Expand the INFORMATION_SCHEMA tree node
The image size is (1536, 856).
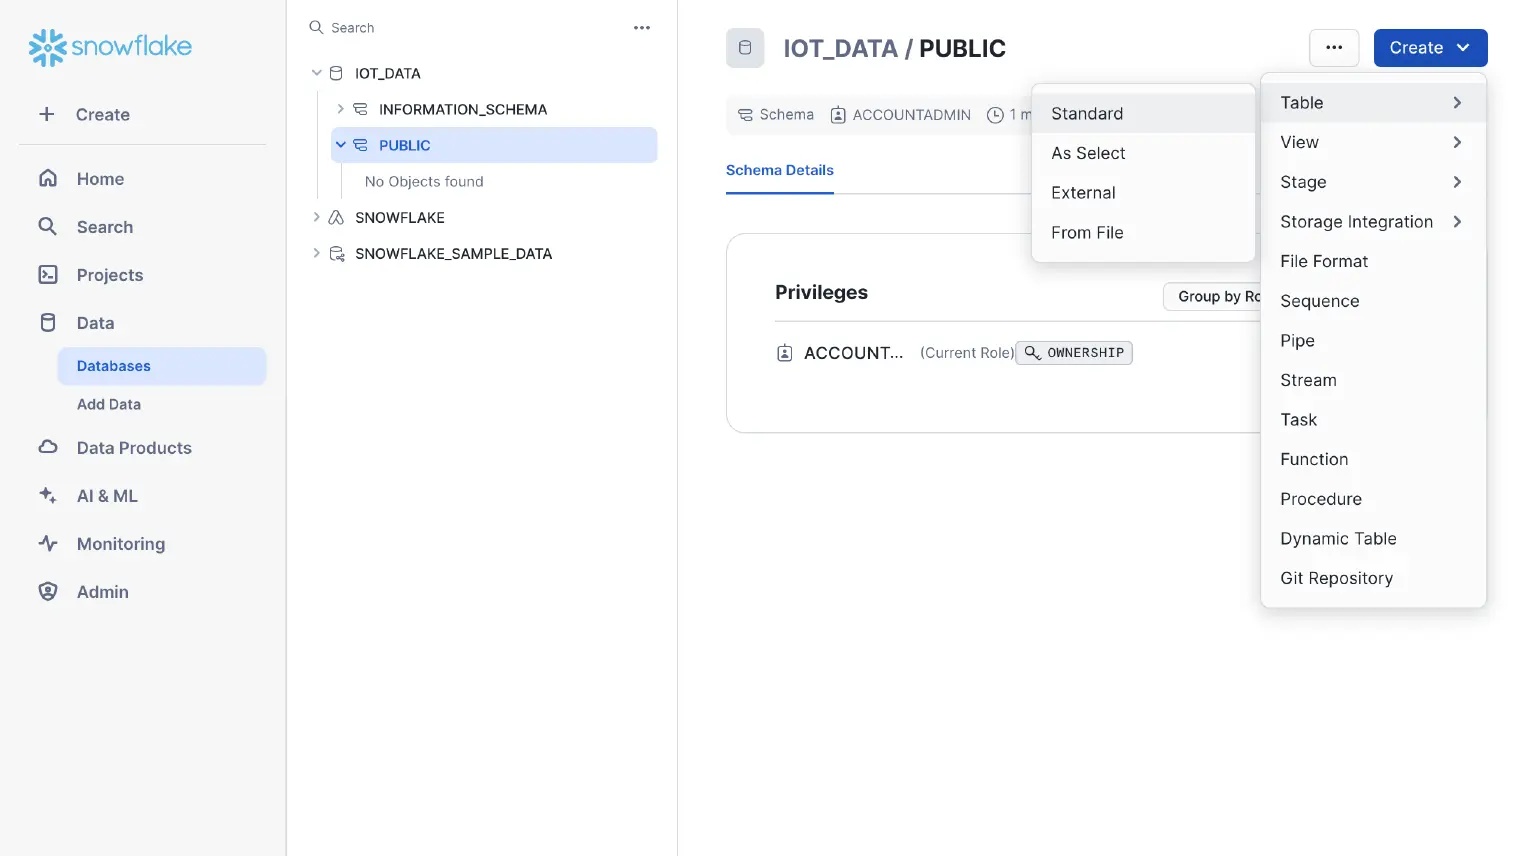341,109
